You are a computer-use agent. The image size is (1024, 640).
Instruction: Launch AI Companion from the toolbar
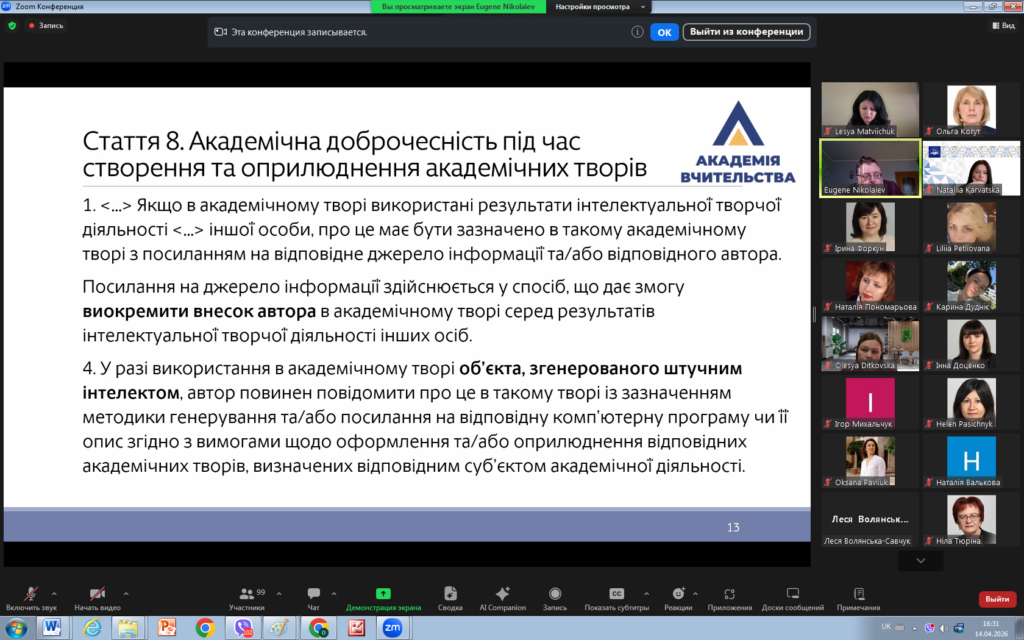(x=502, y=594)
